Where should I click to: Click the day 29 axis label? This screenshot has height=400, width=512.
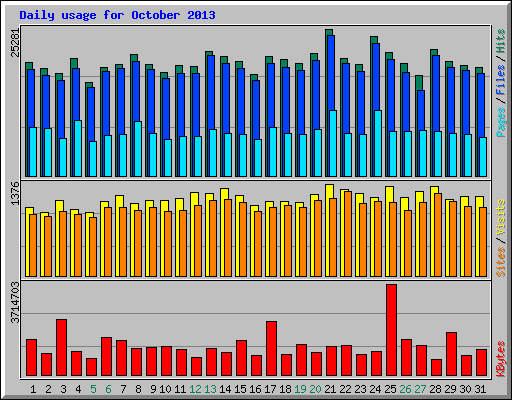[450, 389]
